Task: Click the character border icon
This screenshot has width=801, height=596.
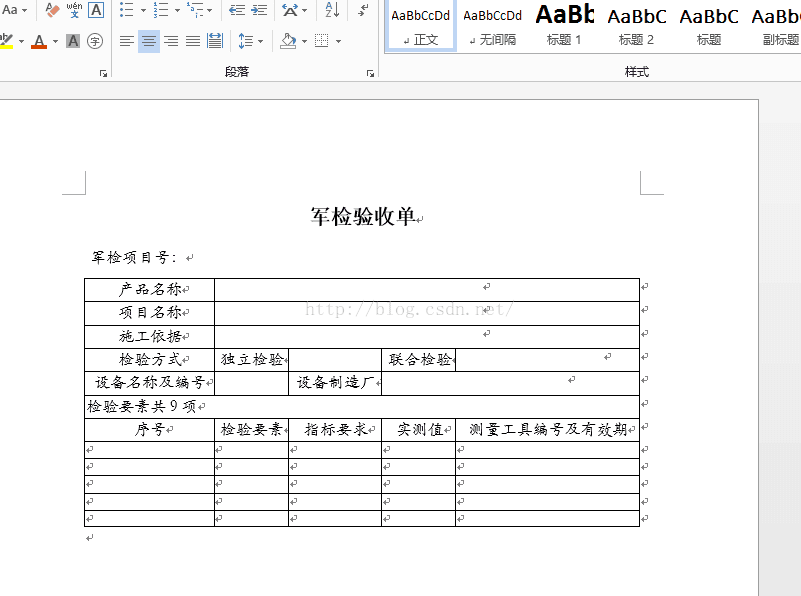Action: [x=96, y=10]
